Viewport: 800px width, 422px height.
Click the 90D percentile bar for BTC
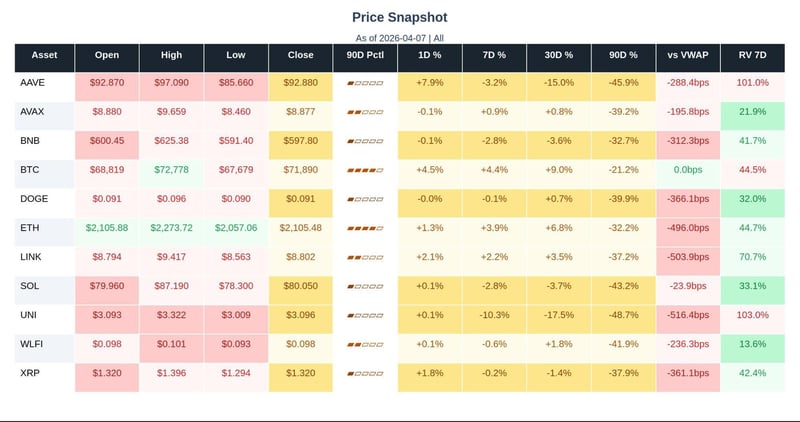tap(364, 170)
